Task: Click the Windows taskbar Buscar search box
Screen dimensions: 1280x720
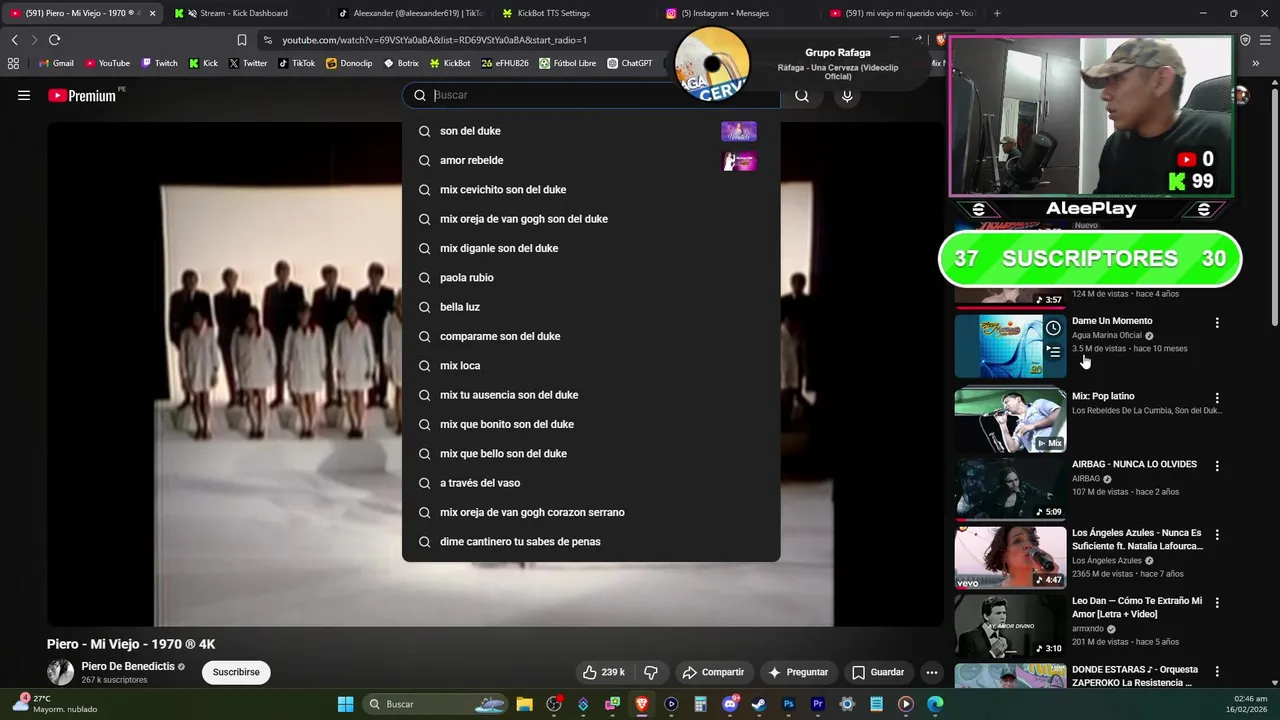Action: (434, 704)
